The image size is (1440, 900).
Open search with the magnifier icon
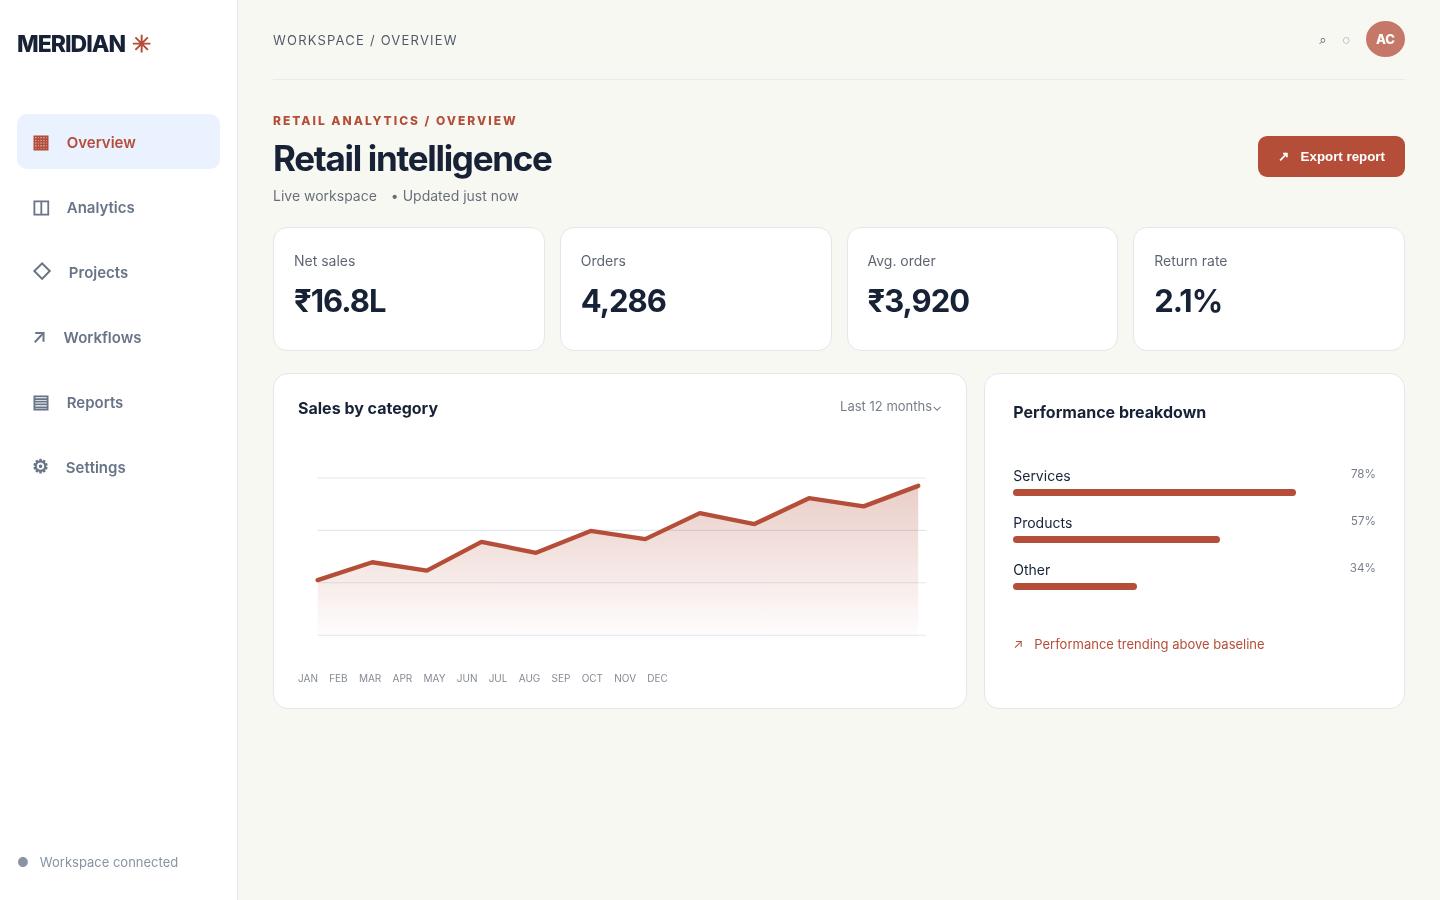point(1322,40)
